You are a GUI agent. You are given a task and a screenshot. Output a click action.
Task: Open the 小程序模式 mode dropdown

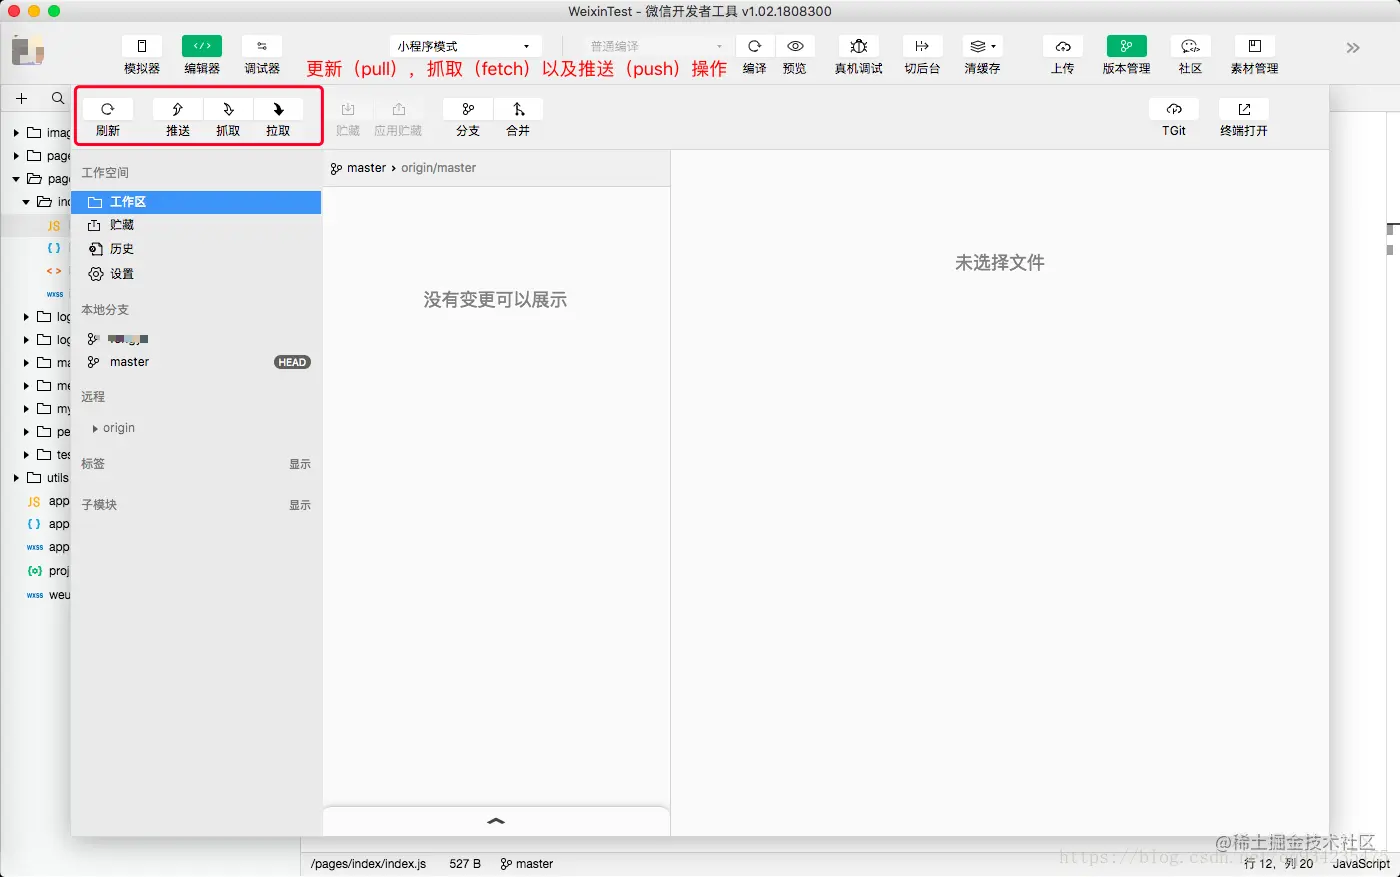click(x=465, y=46)
